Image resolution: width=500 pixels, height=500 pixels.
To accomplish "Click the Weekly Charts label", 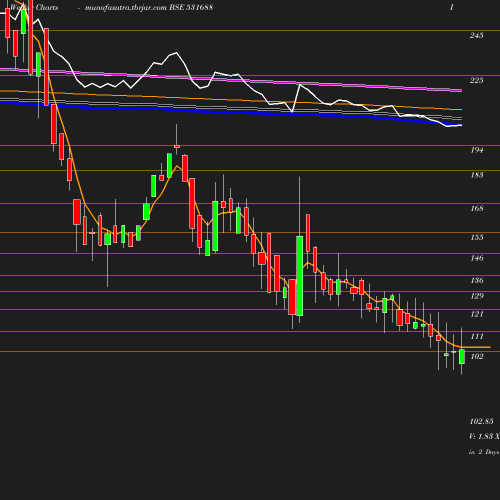I will coord(34,7).
